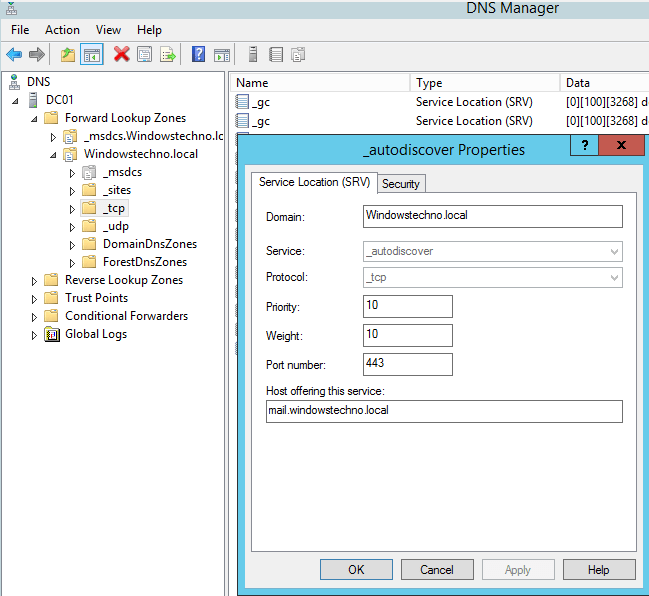Open the Properties toolbar icon
The width and height of the screenshot is (649, 596).
144,54
